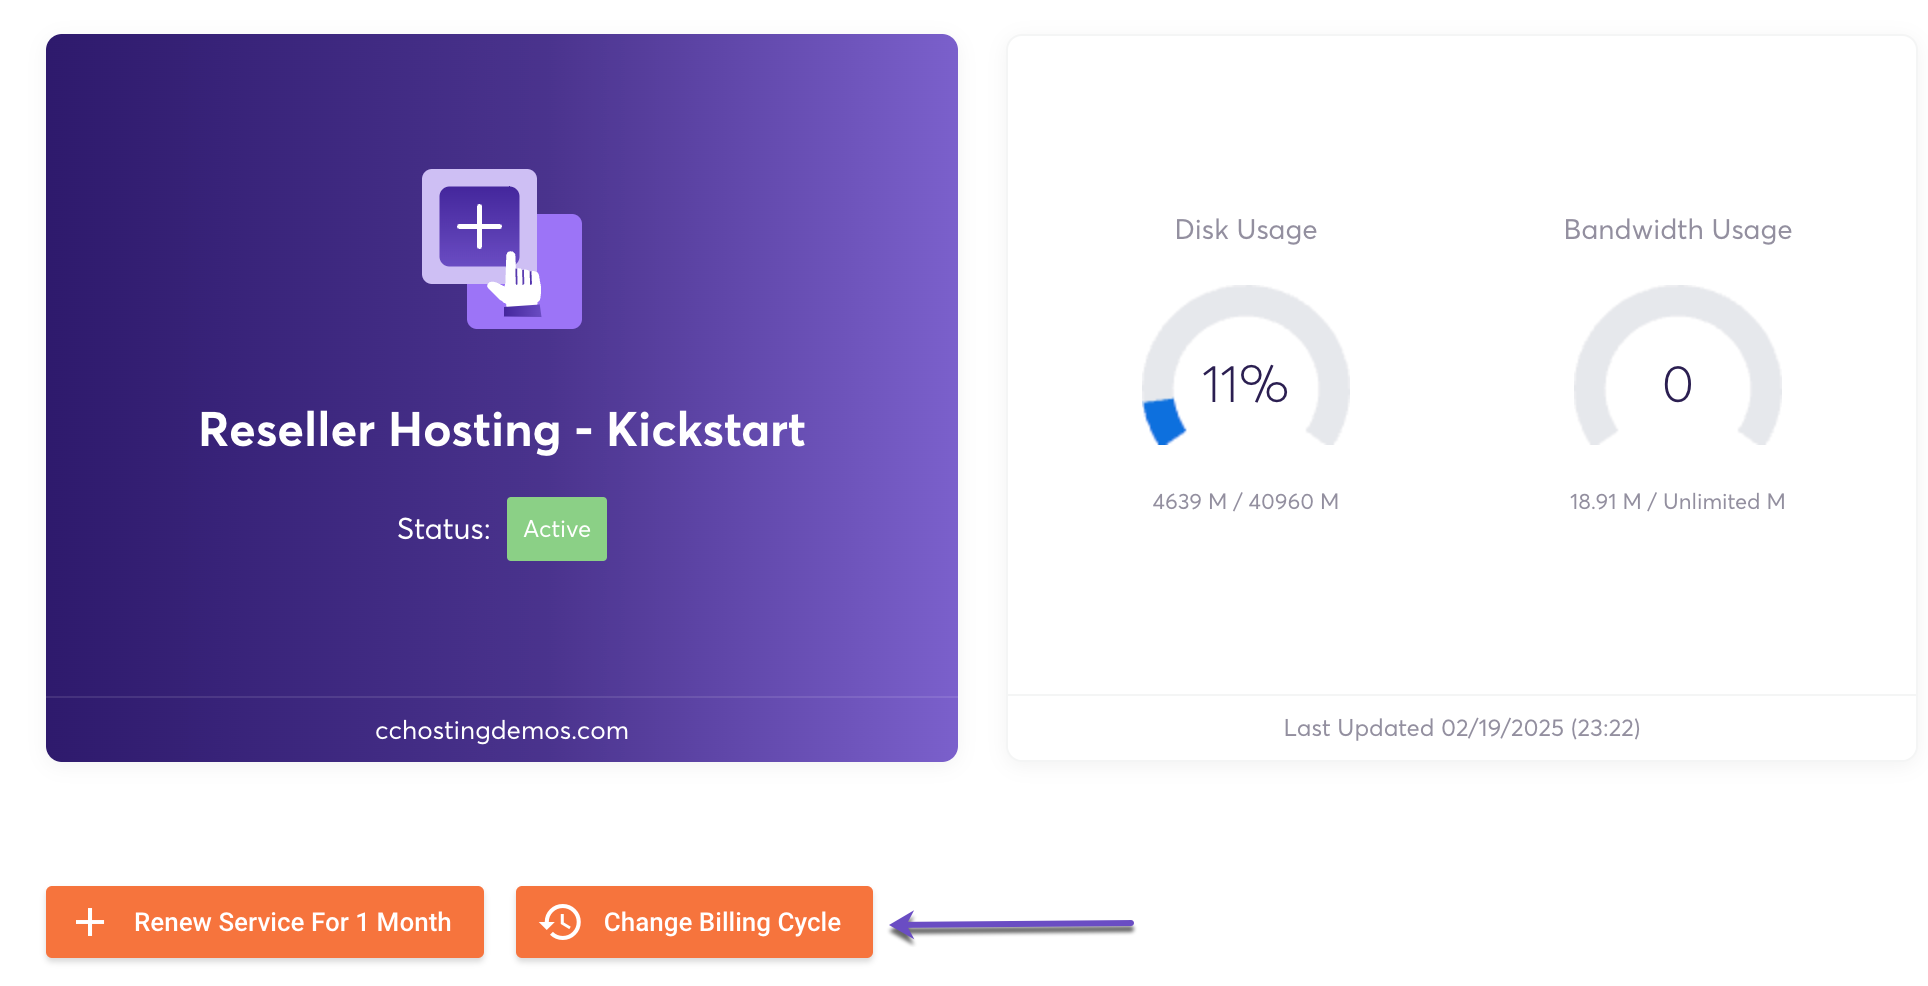Click the green Active status badge
Viewport: 1928px width, 986px height.
(x=556, y=529)
